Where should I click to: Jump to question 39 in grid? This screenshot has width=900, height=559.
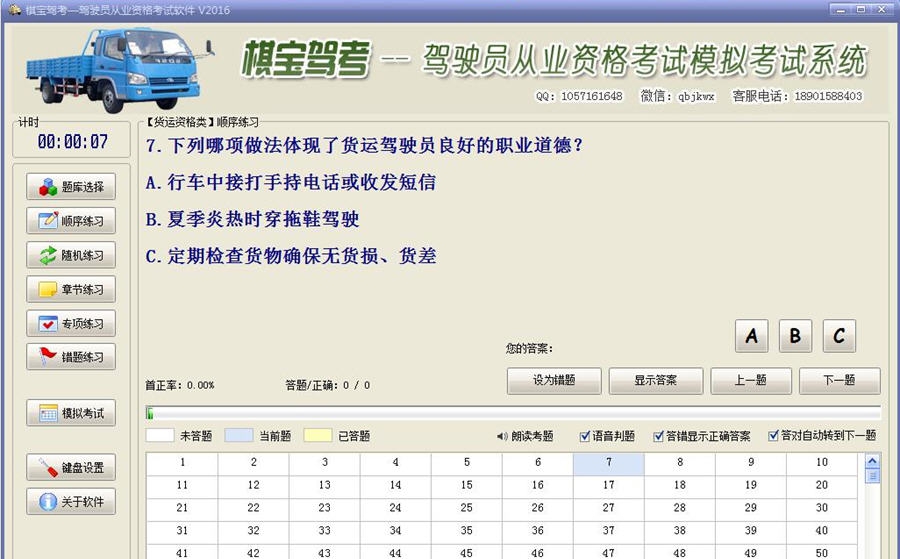coord(751,531)
